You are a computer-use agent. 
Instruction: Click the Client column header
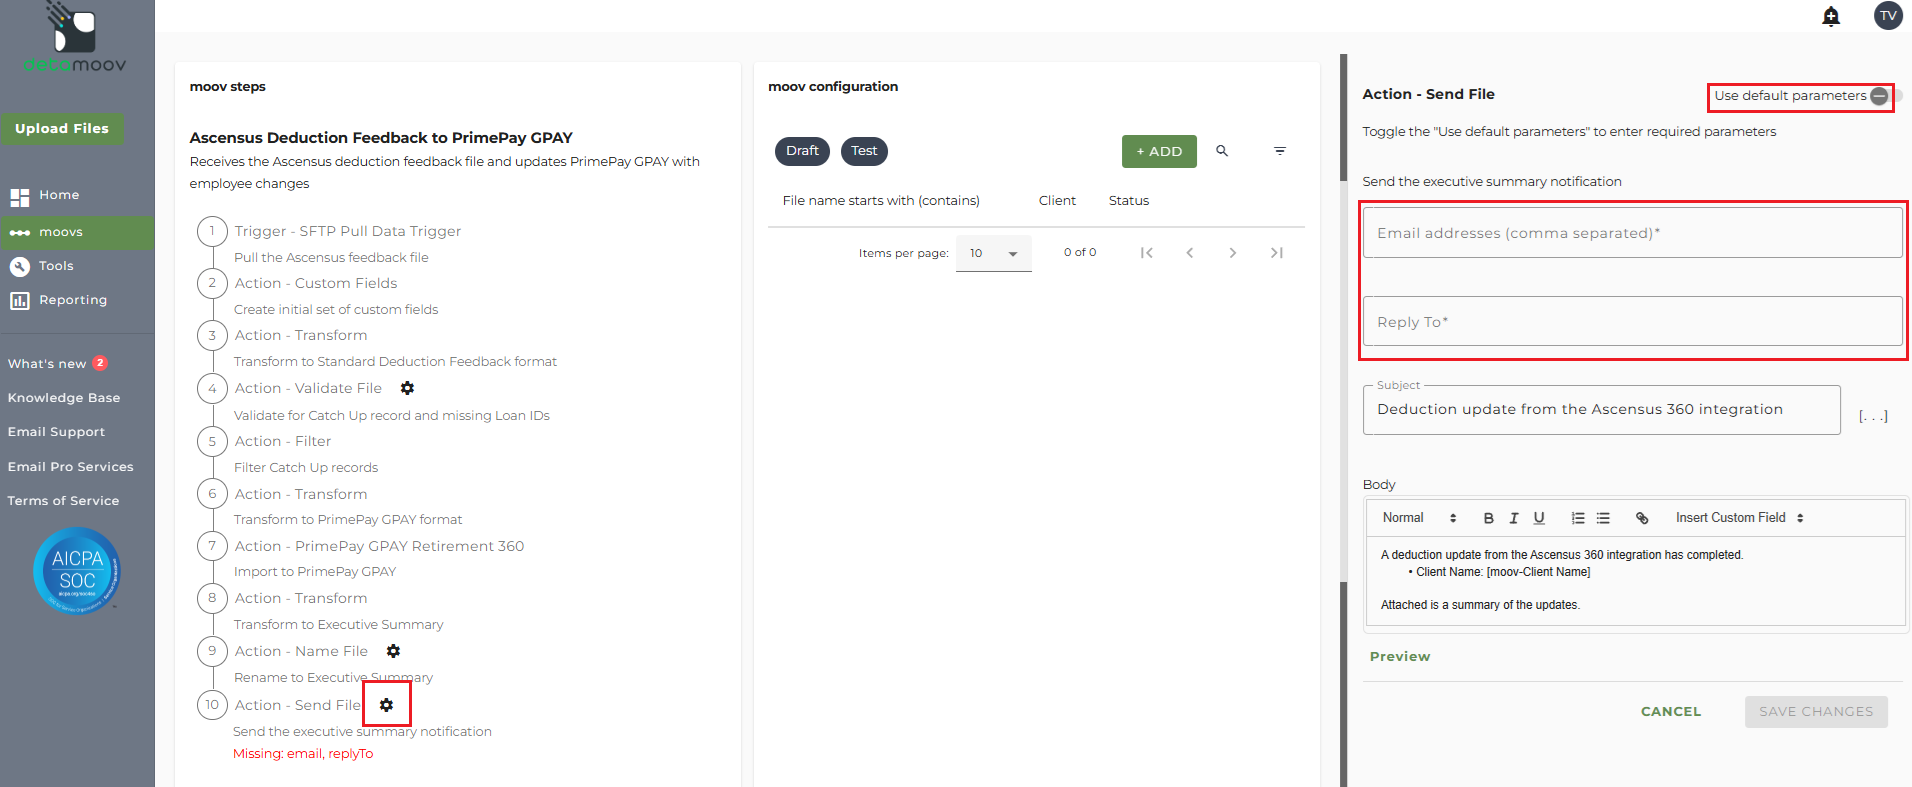click(x=1057, y=201)
